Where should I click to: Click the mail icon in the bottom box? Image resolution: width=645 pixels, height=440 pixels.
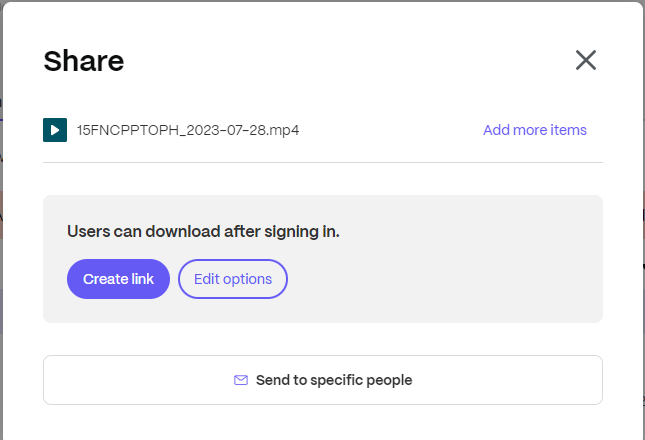tap(241, 380)
